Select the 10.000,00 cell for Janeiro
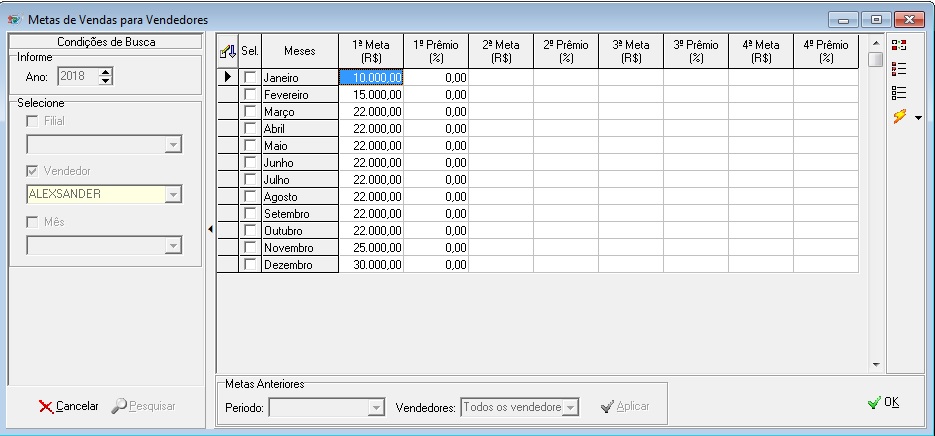935x436 pixels. (x=371, y=78)
